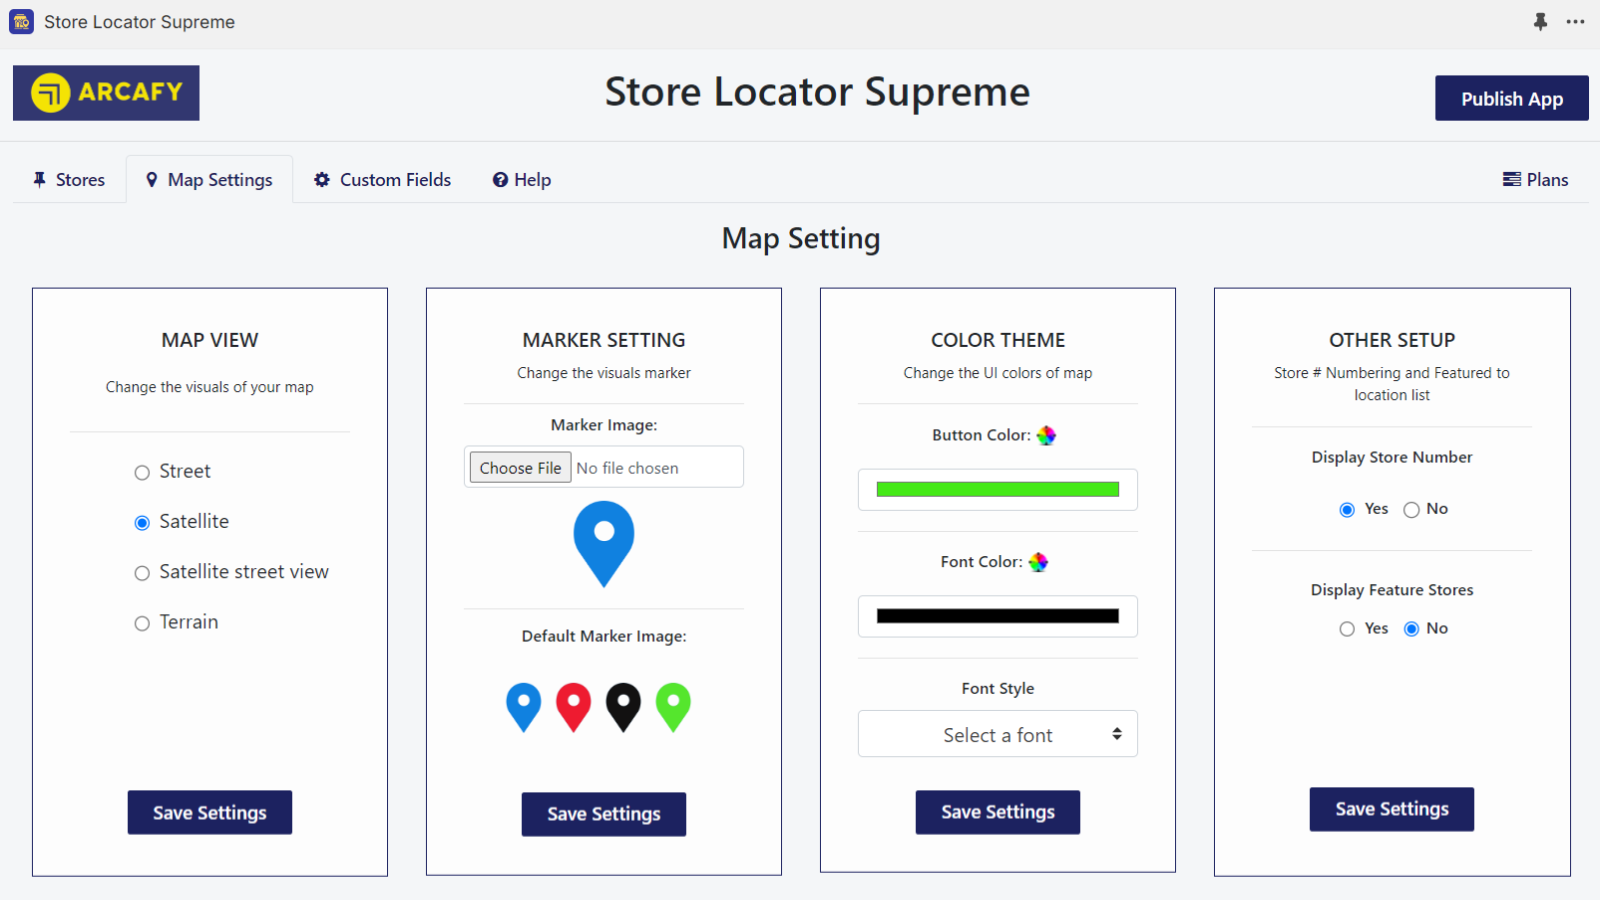
Task: Select the Street map view option
Action: [x=142, y=472]
